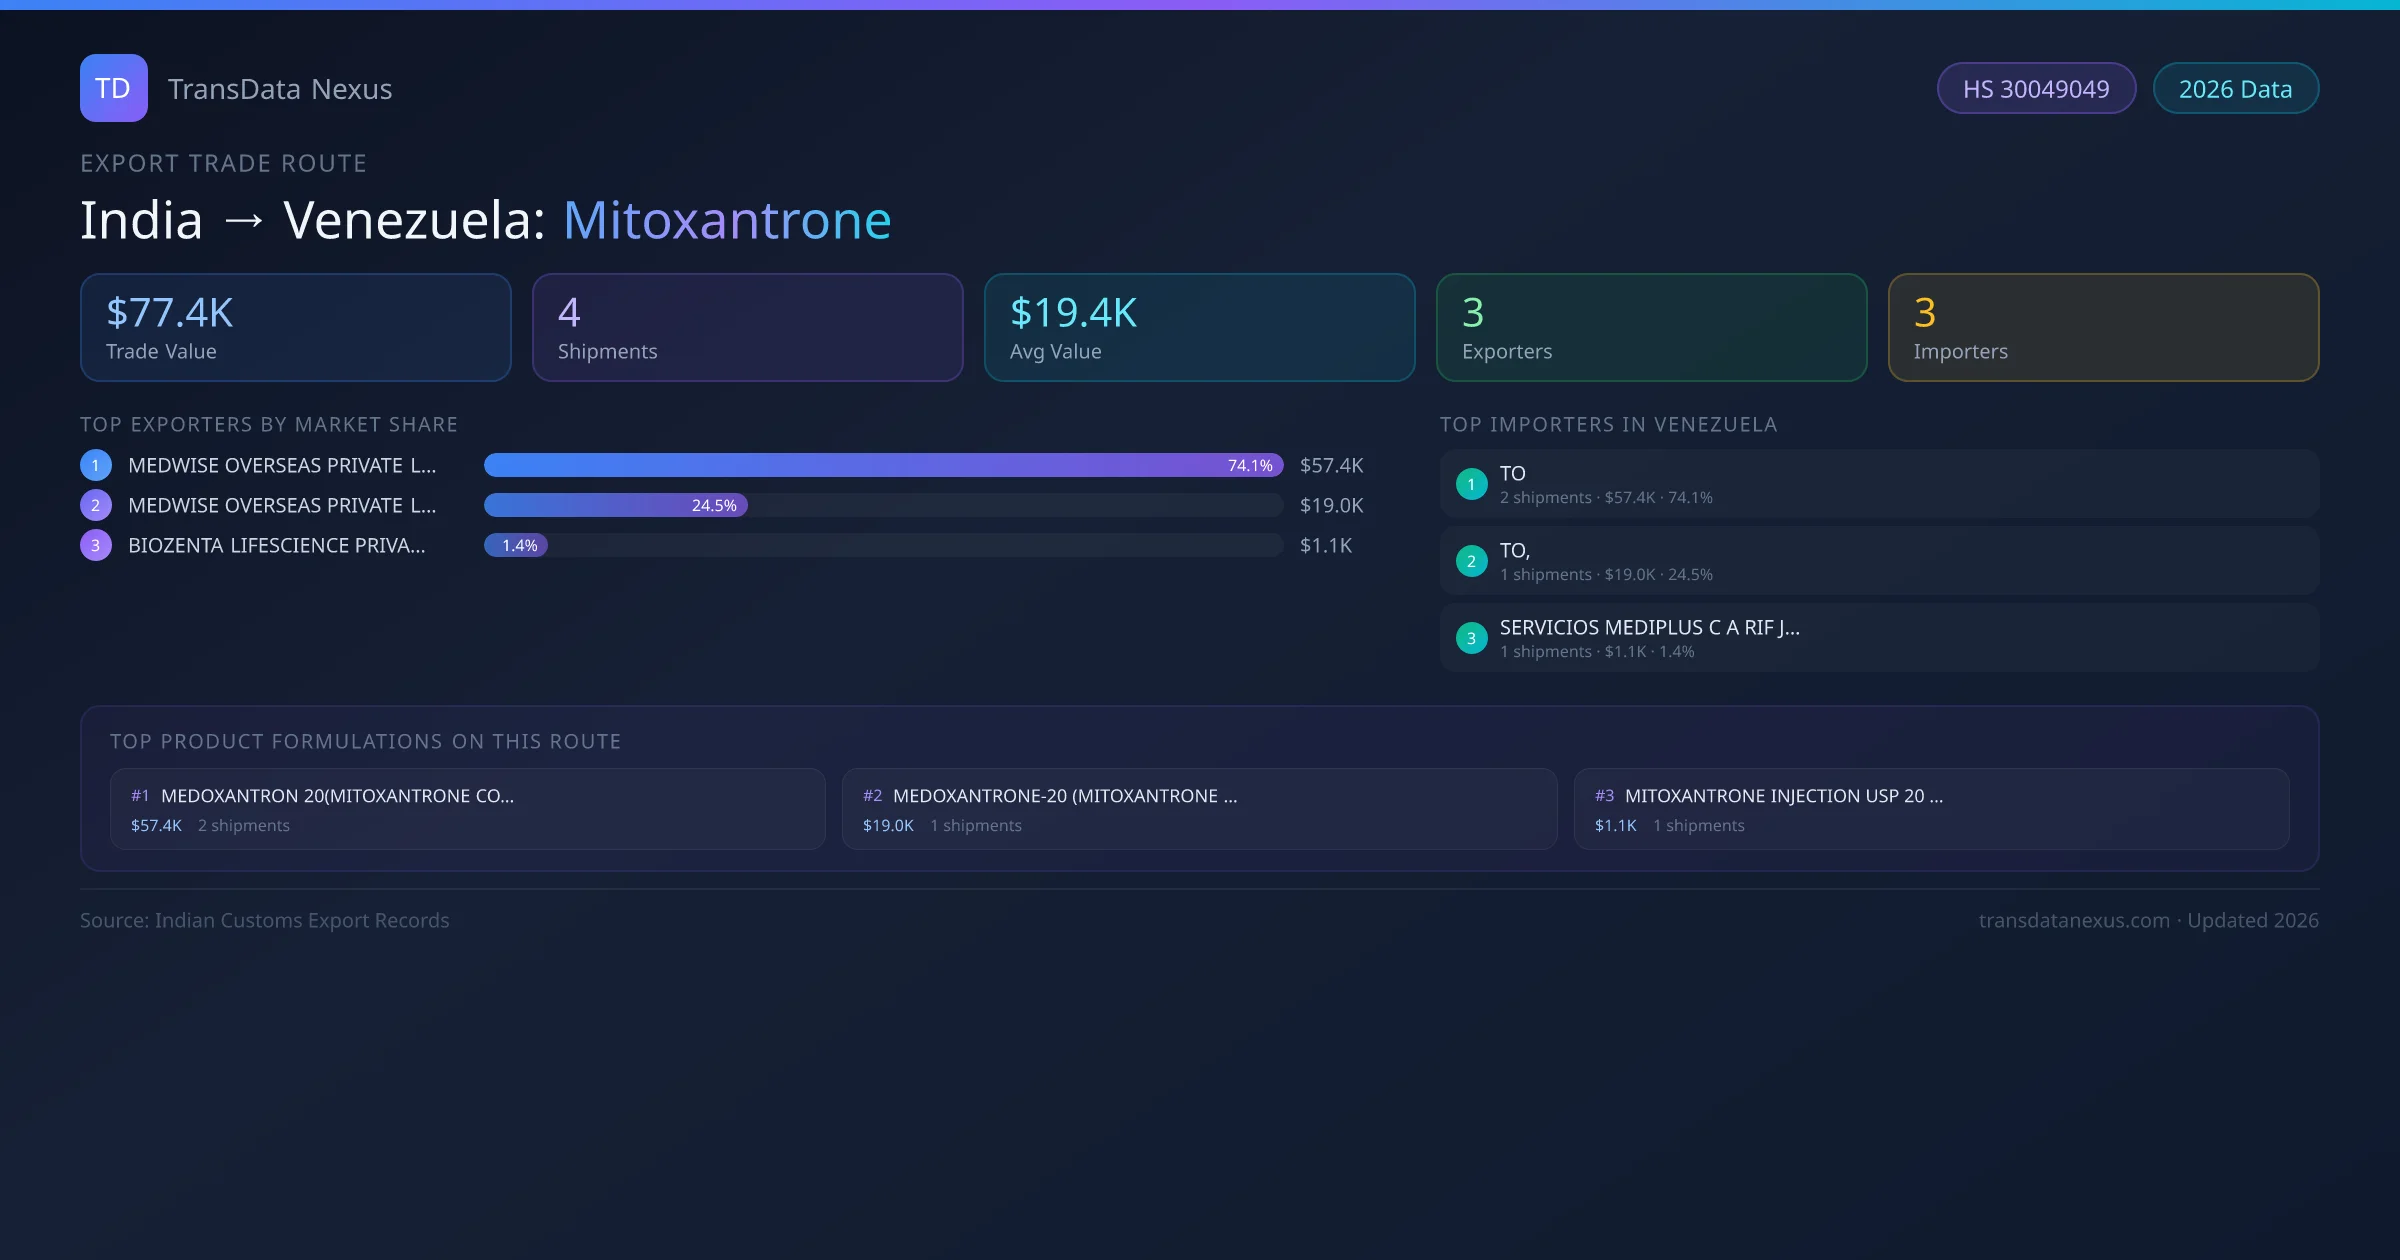Image resolution: width=2400 pixels, height=1260 pixels.
Task: Select the rank 1 badge beside MEDWISE OVERSEAS
Action: pyautogui.click(x=95, y=465)
